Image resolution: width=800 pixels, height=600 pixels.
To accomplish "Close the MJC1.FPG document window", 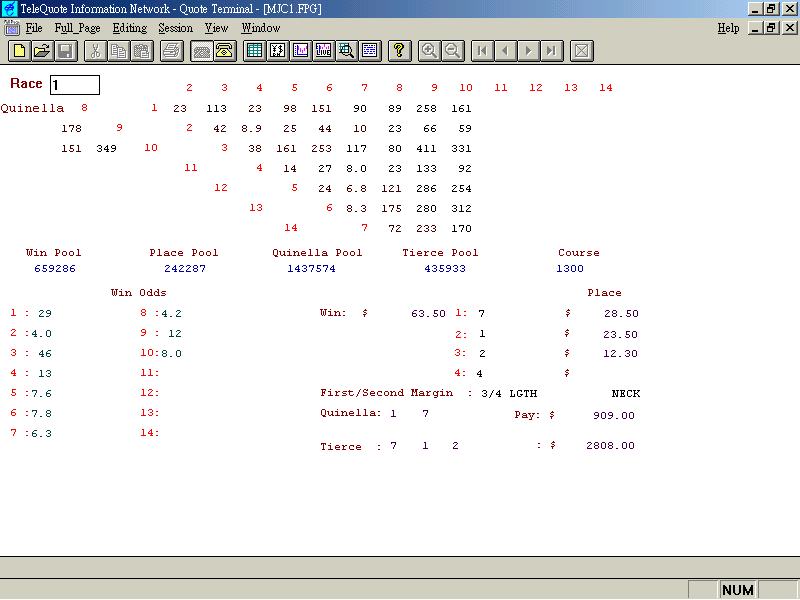I will pyautogui.click(x=789, y=28).
